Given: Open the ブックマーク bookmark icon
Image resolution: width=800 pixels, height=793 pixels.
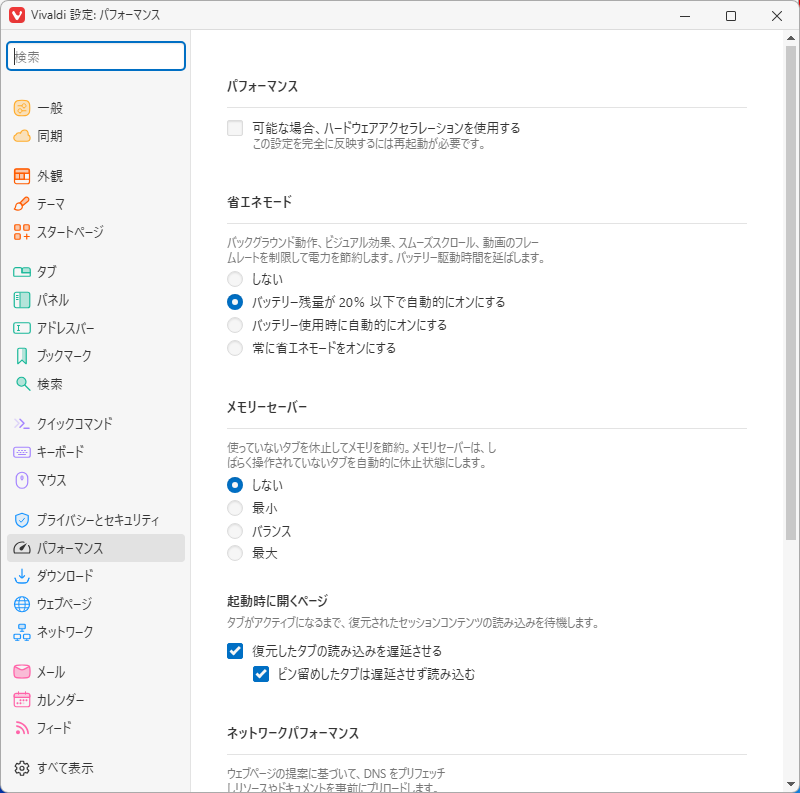Looking at the screenshot, I should [21, 356].
